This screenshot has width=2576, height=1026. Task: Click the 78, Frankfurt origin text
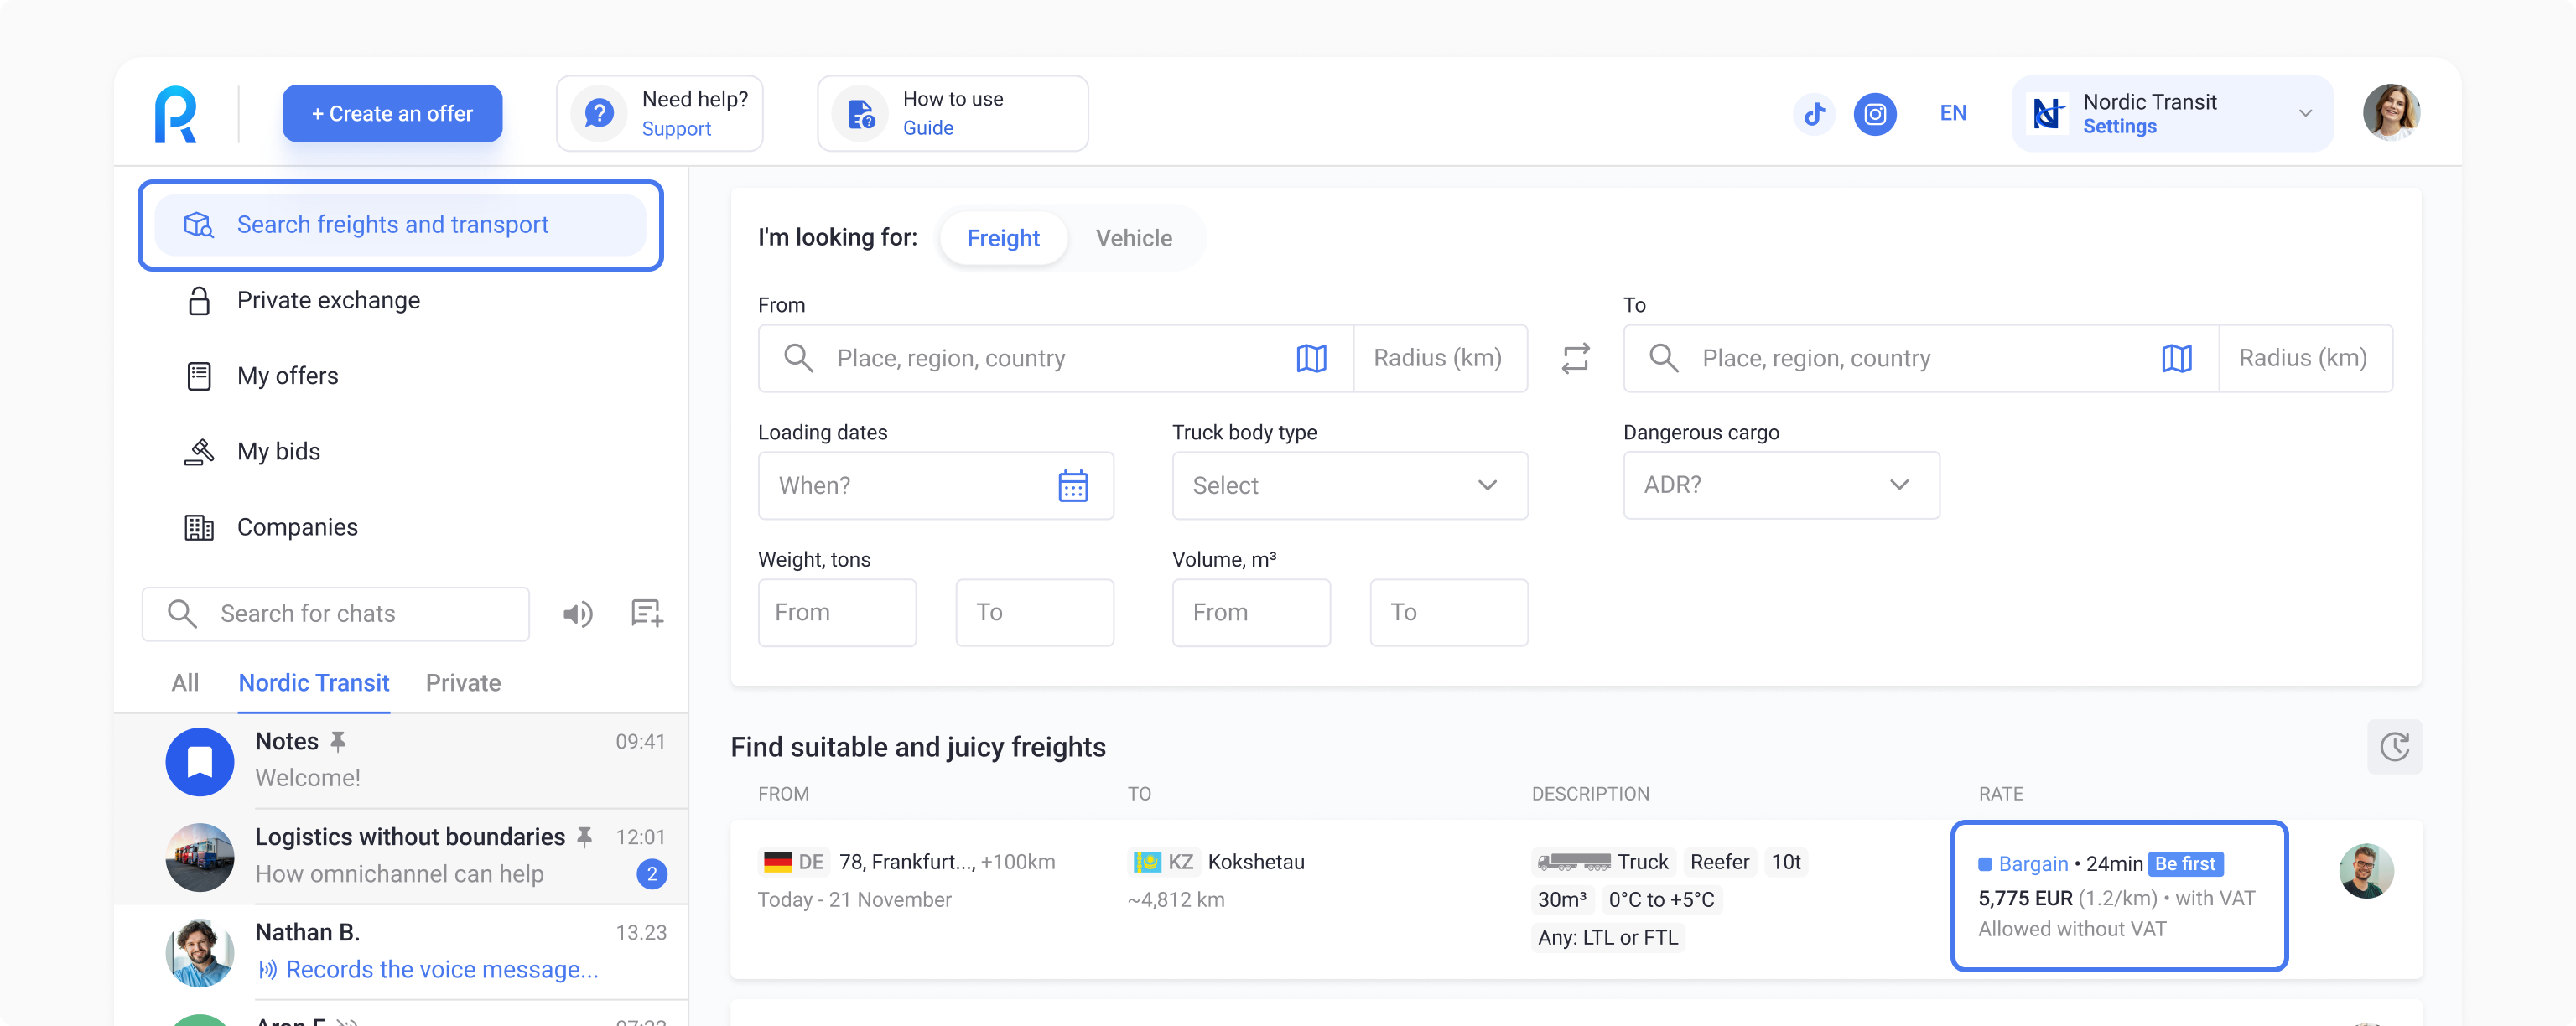click(906, 862)
